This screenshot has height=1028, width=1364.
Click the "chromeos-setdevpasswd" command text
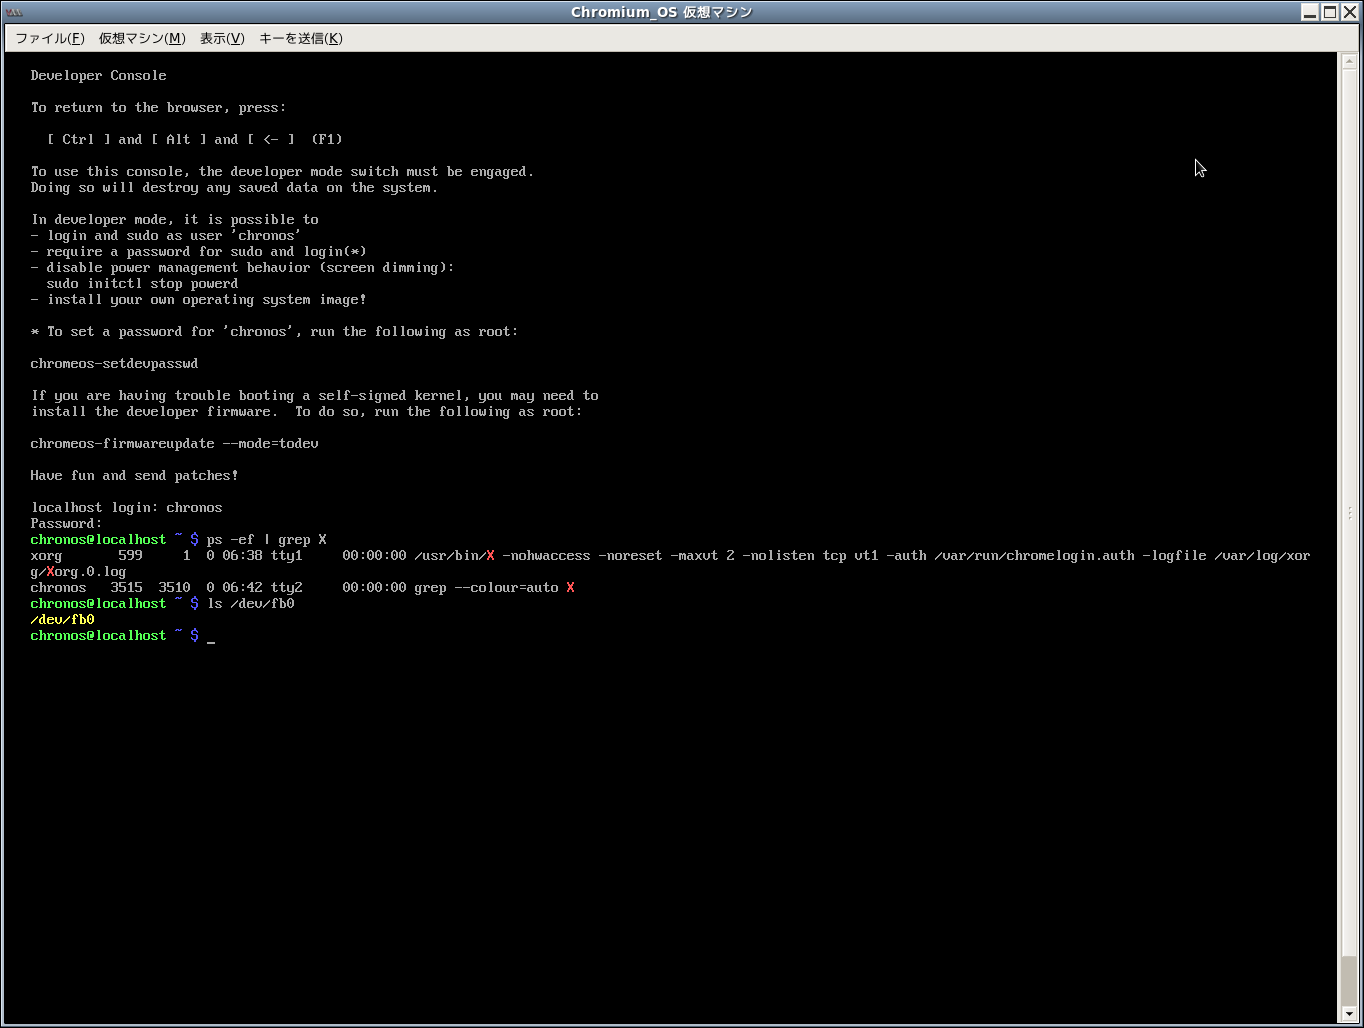115,364
